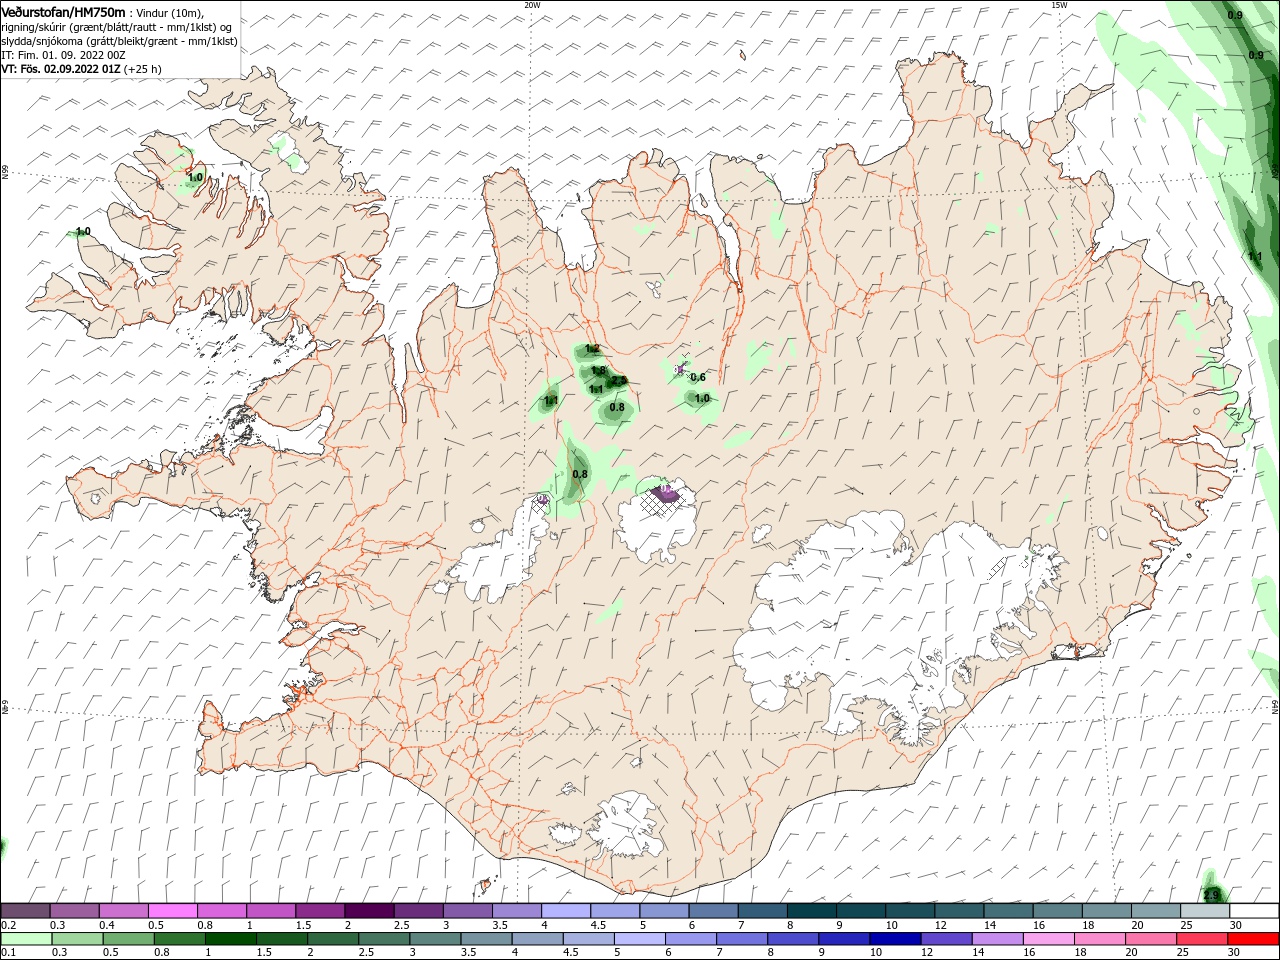
Task: Click the dark purple 2–2.5 swatch, top row
Action: pyautogui.click(x=368, y=911)
